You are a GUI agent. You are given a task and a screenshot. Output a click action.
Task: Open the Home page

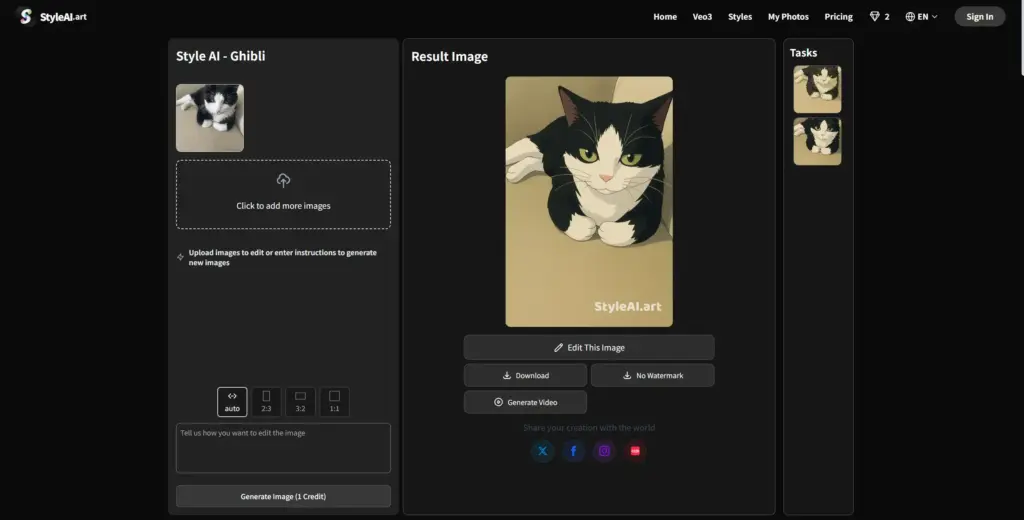665,17
